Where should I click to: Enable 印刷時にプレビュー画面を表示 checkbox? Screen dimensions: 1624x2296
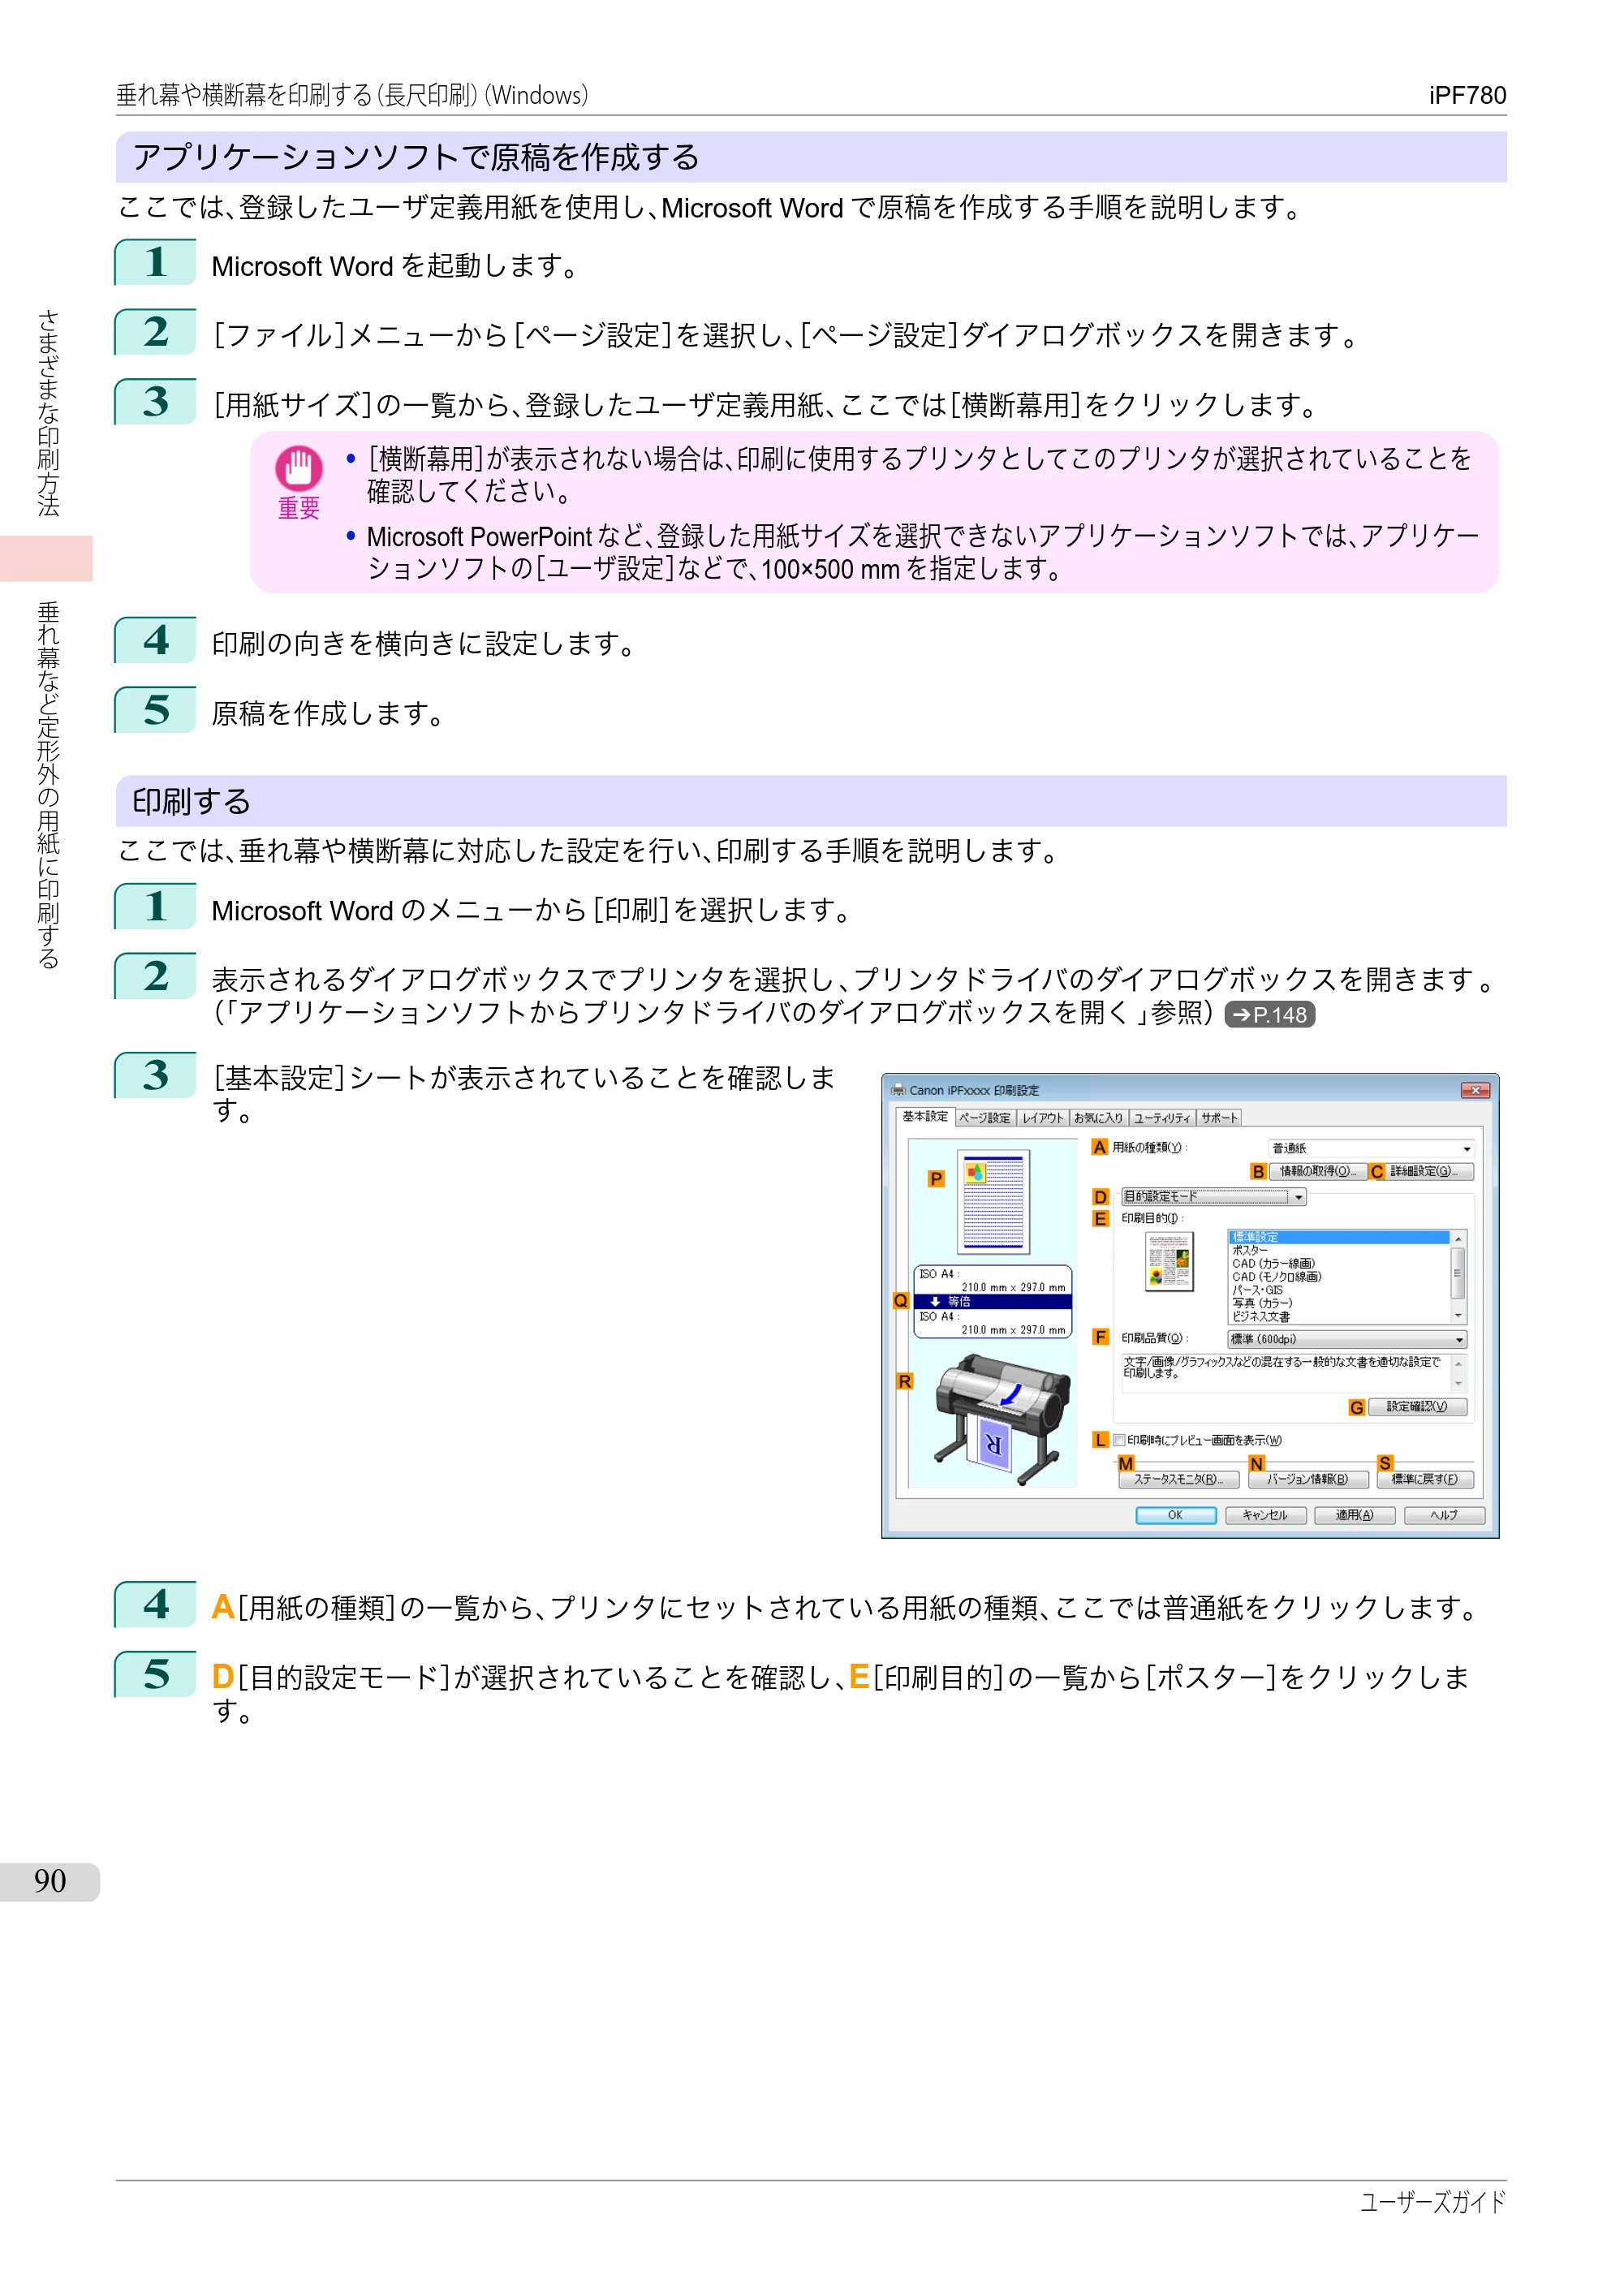tap(1119, 1440)
